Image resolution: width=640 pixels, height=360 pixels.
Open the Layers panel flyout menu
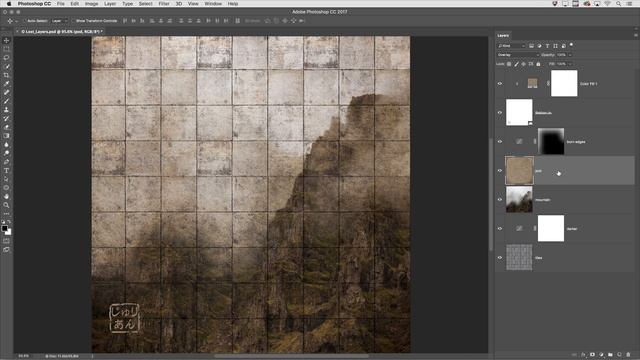pyautogui.click(x=636, y=36)
